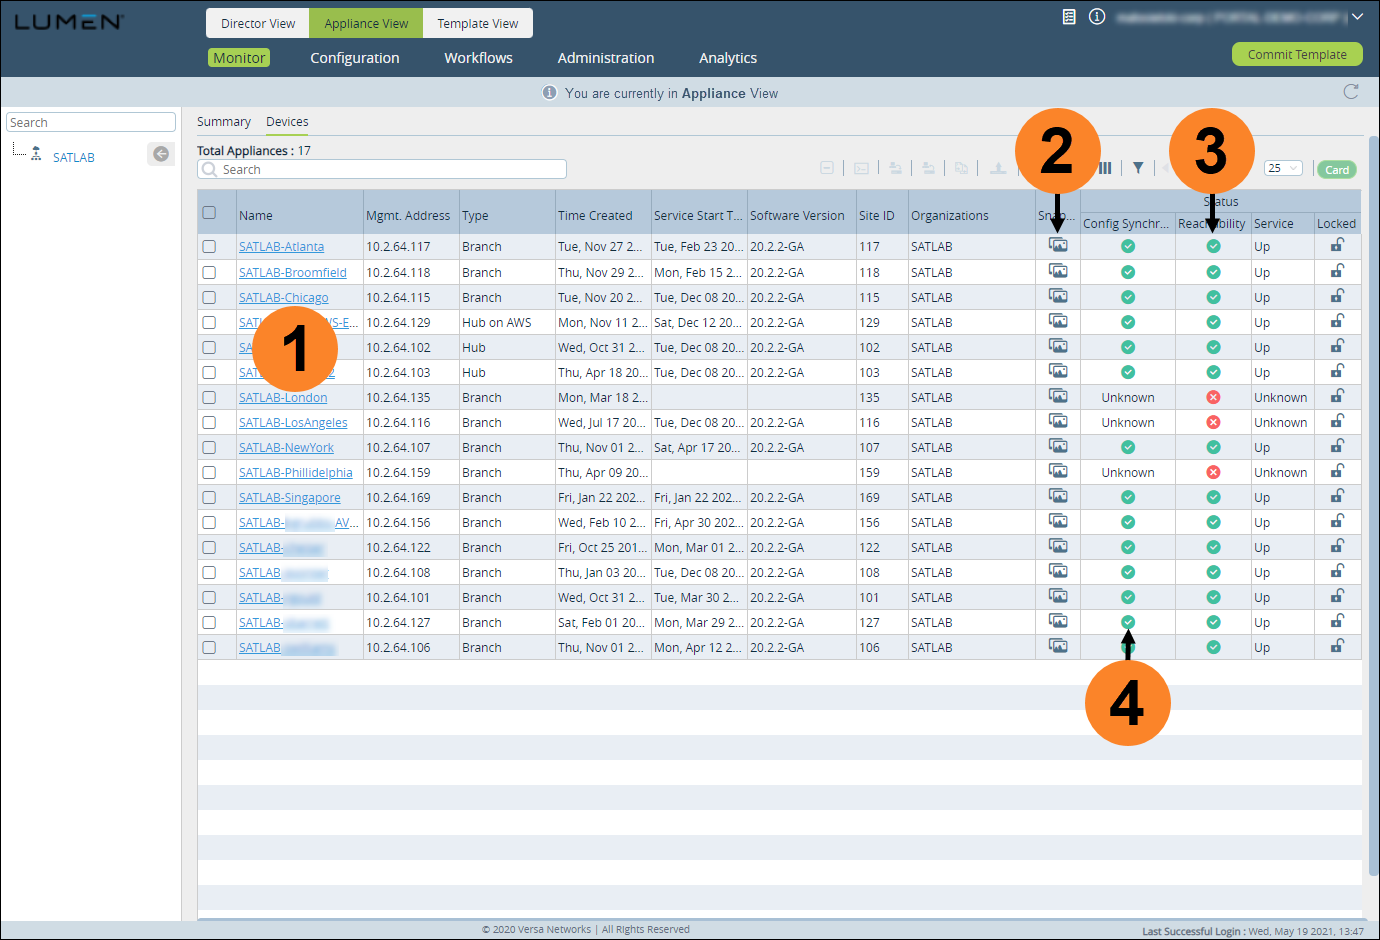The width and height of the screenshot is (1380, 940).
Task: Click red reachability icon for SATLAB-London
Action: click(x=1213, y=397)
